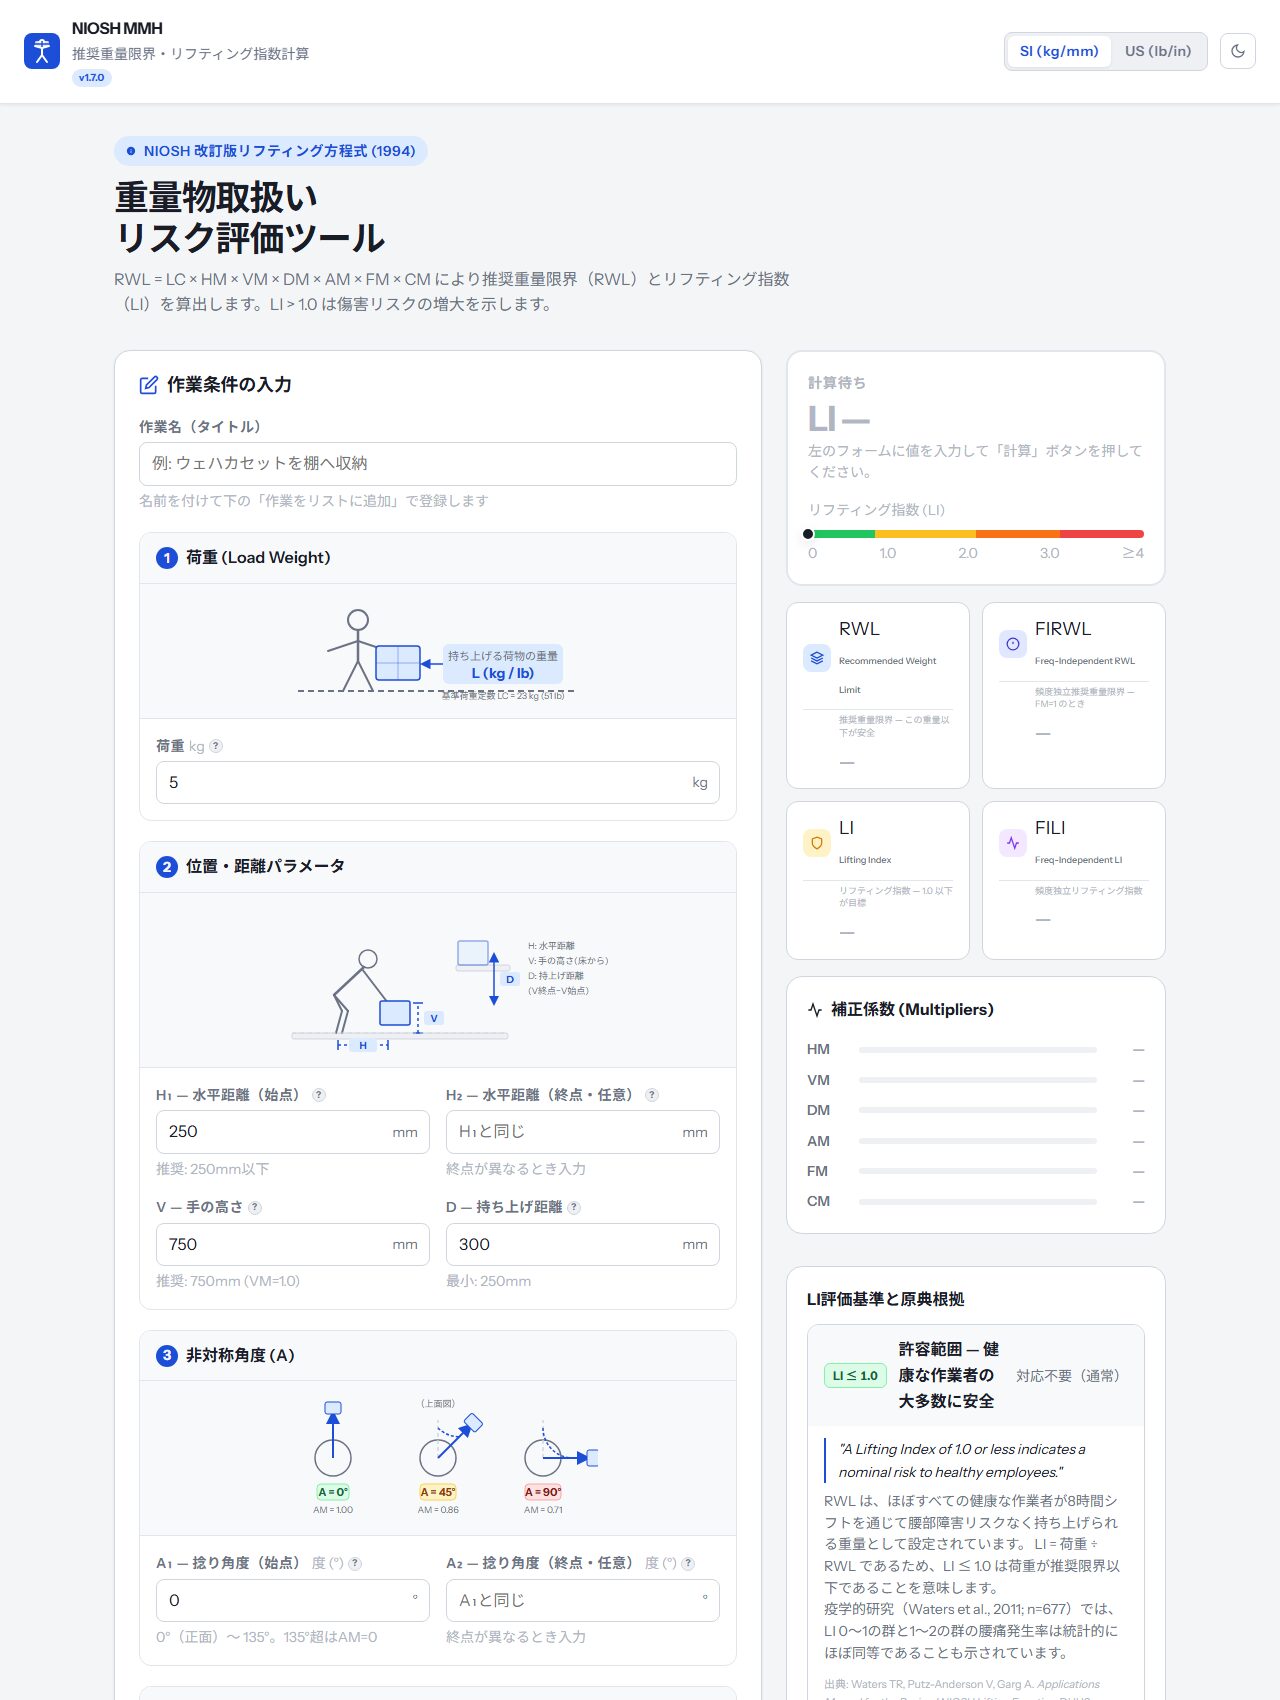Click the NIOSH MMH app logo icon
Screen dimensions: 1280x1700
(x=42, y=51)
